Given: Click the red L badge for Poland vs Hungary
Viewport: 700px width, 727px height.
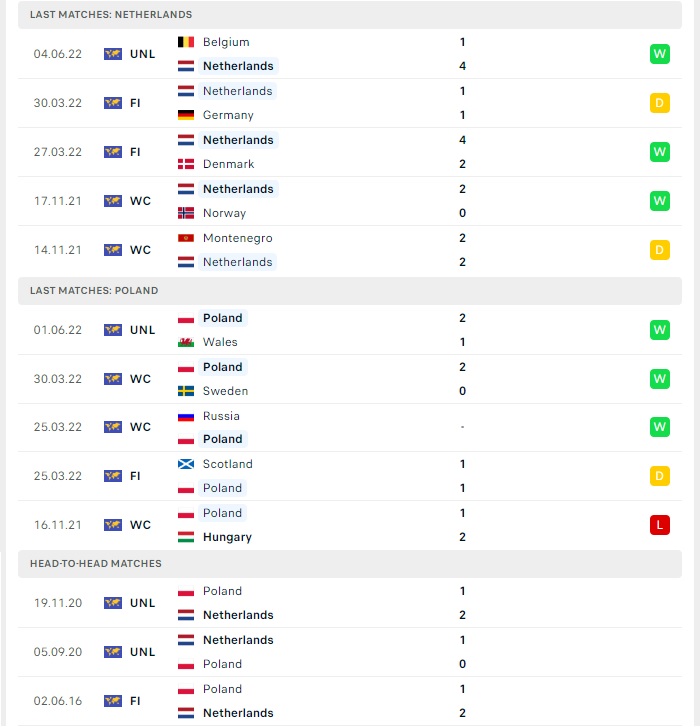Looking at the screenshot, I should (659, 525).
